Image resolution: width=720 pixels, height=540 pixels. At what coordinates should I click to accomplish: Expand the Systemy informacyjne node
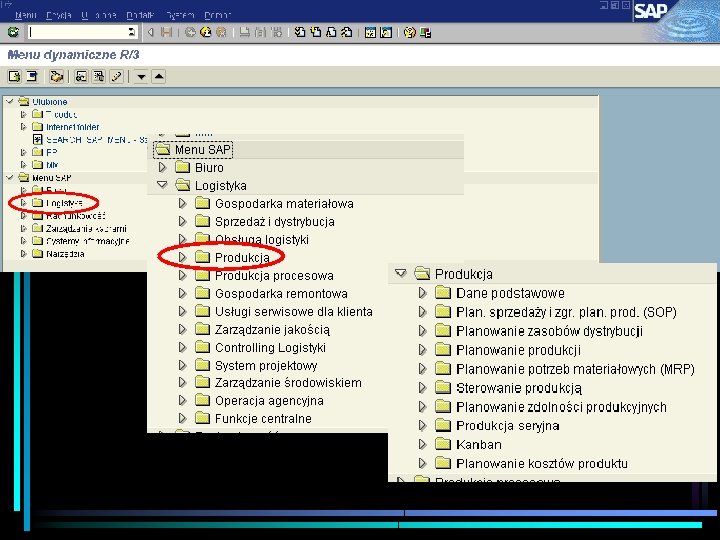(x=23, y=241)
